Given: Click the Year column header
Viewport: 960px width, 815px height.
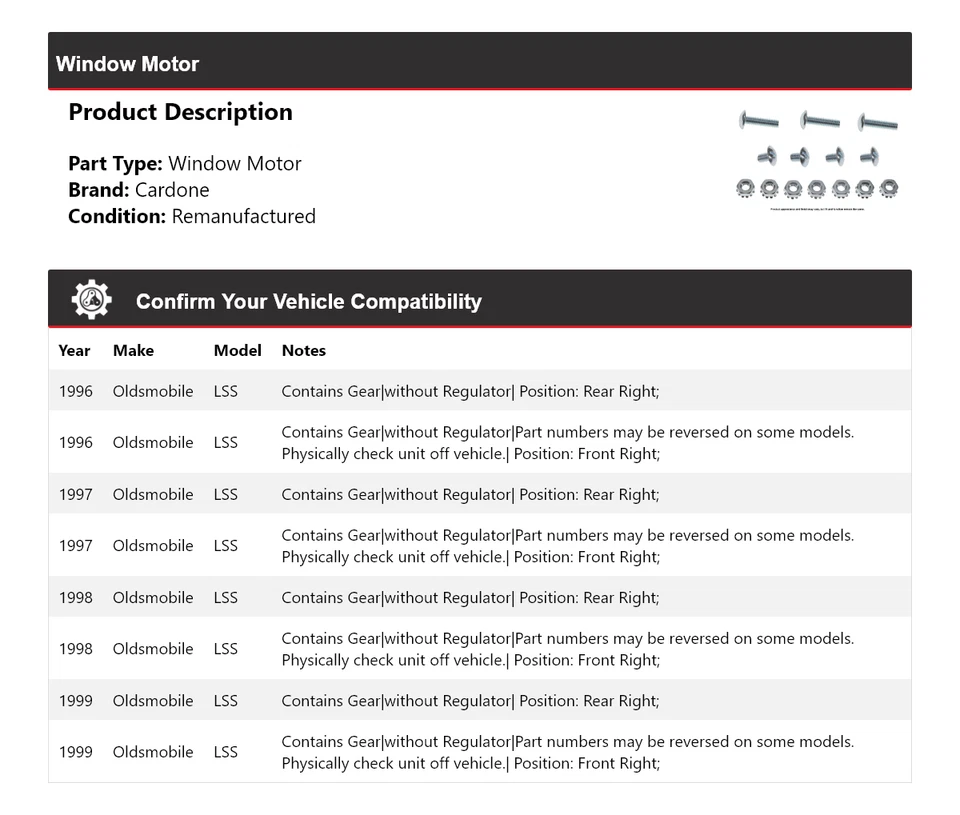Looking at the screenshot, I should (74, 350).
